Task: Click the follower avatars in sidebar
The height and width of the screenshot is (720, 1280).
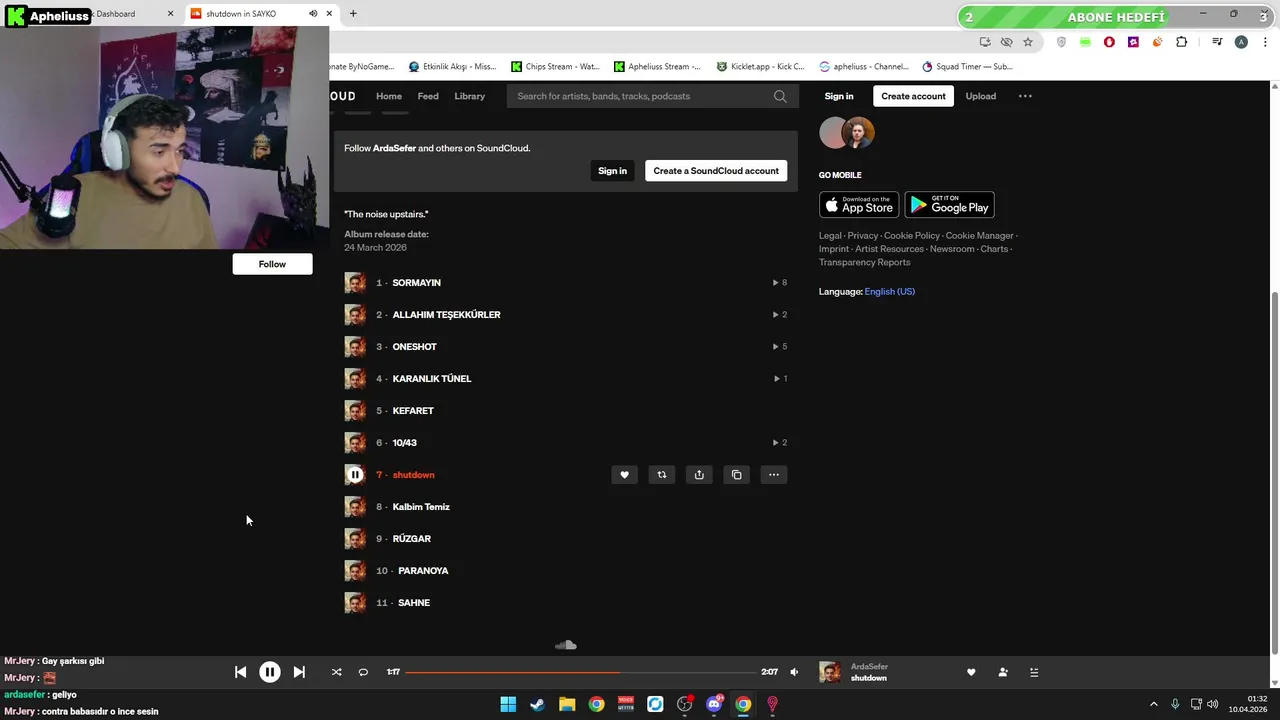Action: coord(847,133)
